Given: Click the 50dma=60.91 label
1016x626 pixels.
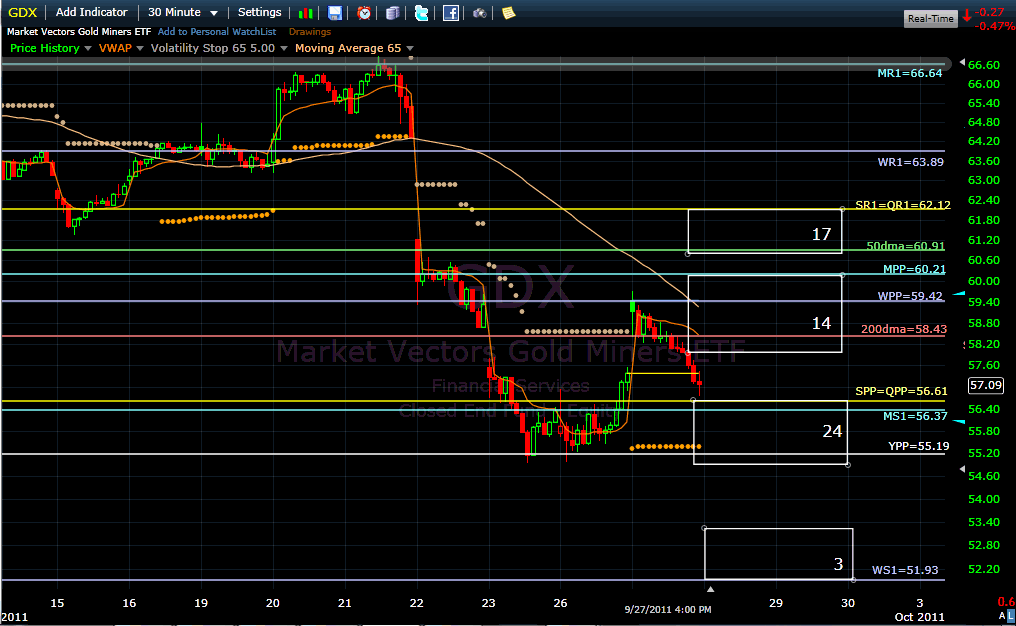Looking at the screenshot, I should point(906,246).
